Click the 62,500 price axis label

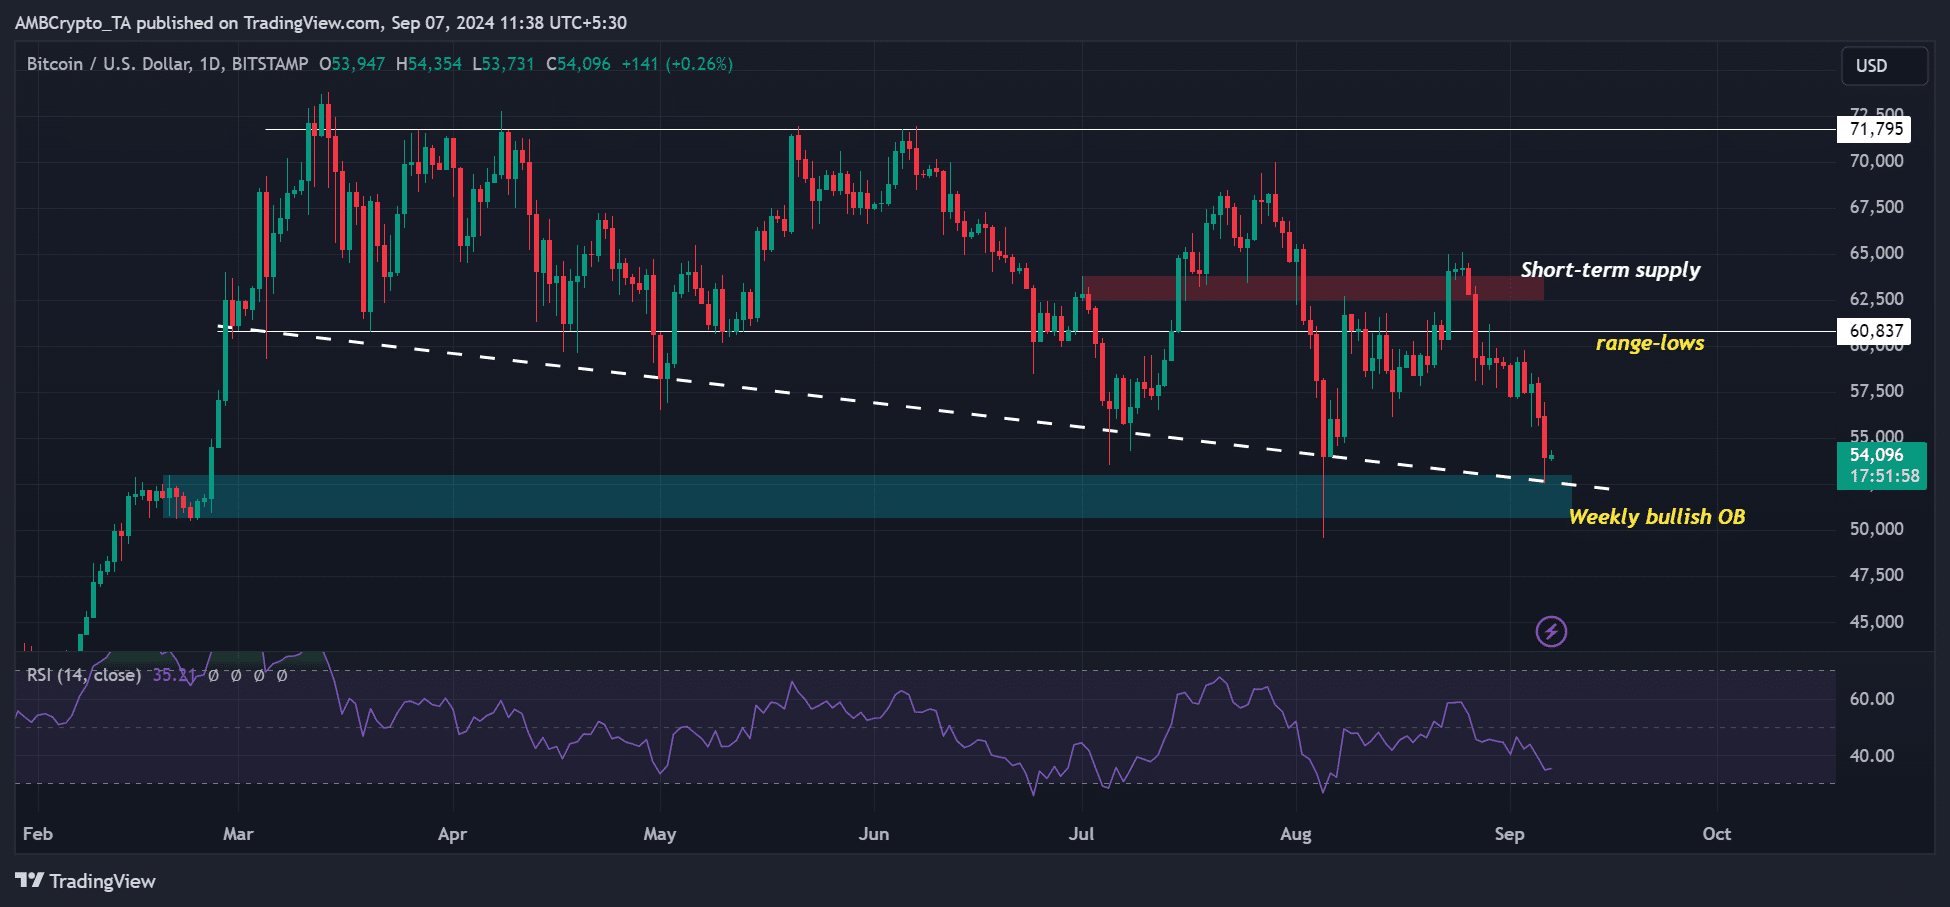point(1877,299)
